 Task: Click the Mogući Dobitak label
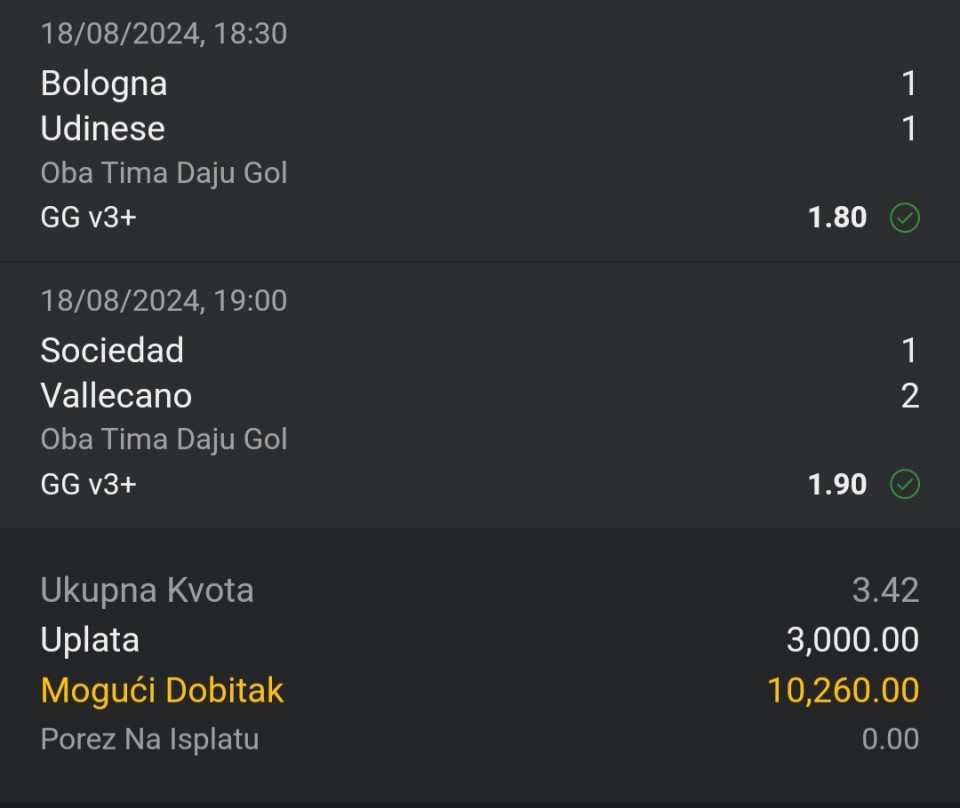pyautogui.click(x=162, y=690)
